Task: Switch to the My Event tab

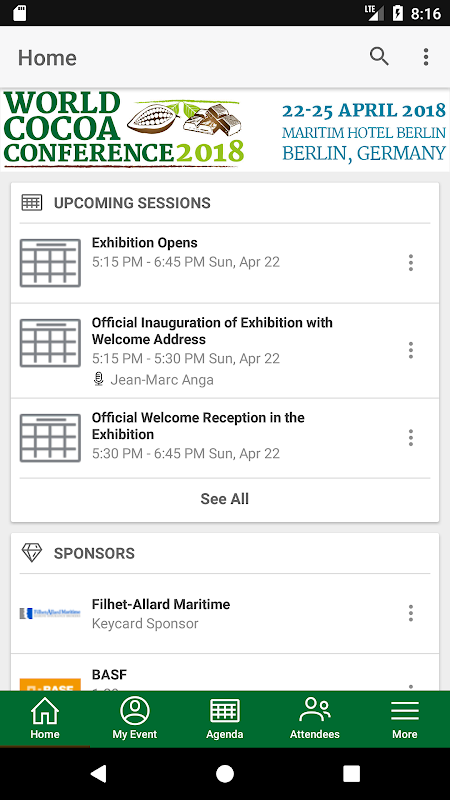Action: point(135,719)
